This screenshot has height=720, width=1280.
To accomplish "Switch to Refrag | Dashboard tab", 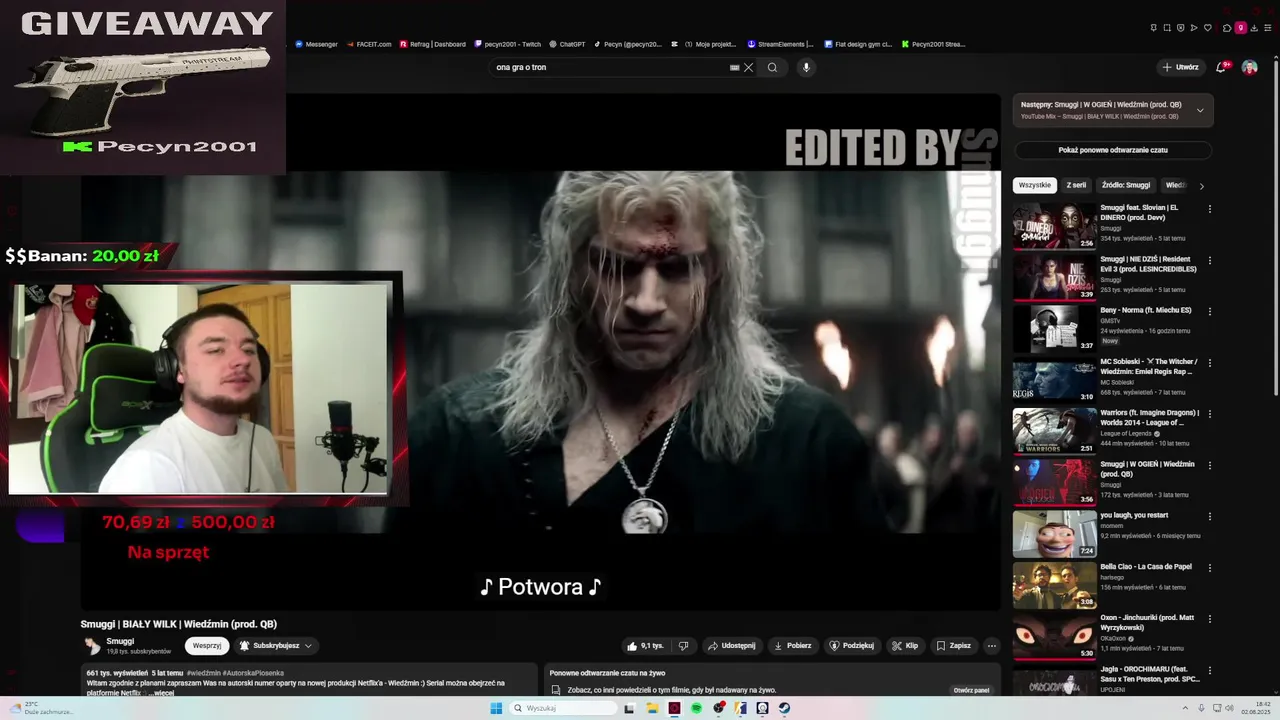I will (433, 44).
